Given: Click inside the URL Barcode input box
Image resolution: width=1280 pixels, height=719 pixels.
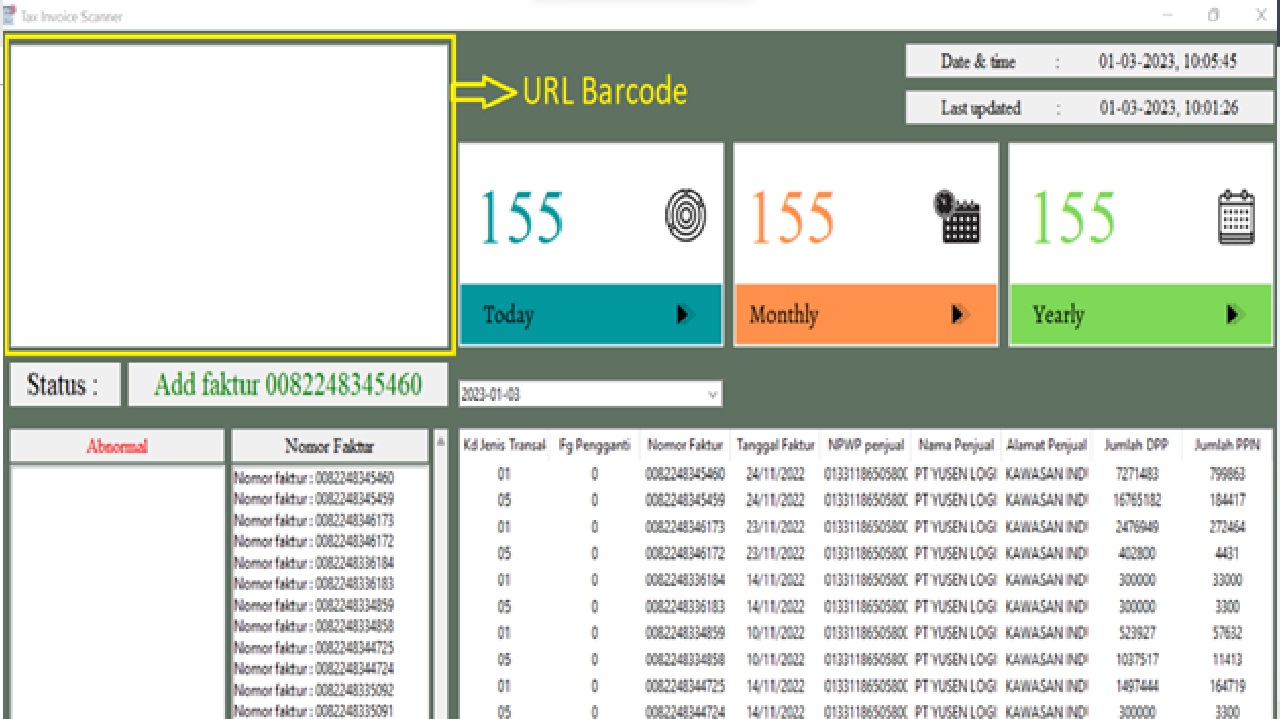Looking at the screenshot, I should coord(230,195).
